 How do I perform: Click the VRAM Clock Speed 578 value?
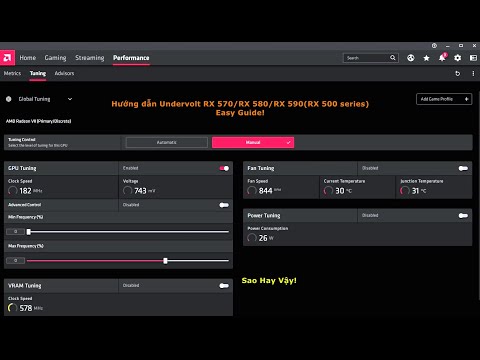point(26,308)
